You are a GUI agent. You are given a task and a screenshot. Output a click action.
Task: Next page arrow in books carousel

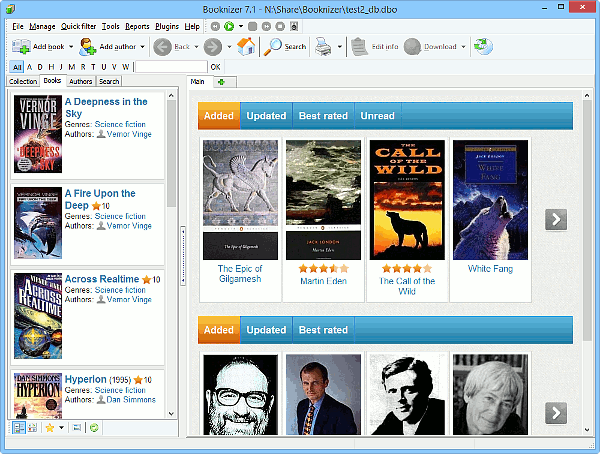click(x=556, y=219)
